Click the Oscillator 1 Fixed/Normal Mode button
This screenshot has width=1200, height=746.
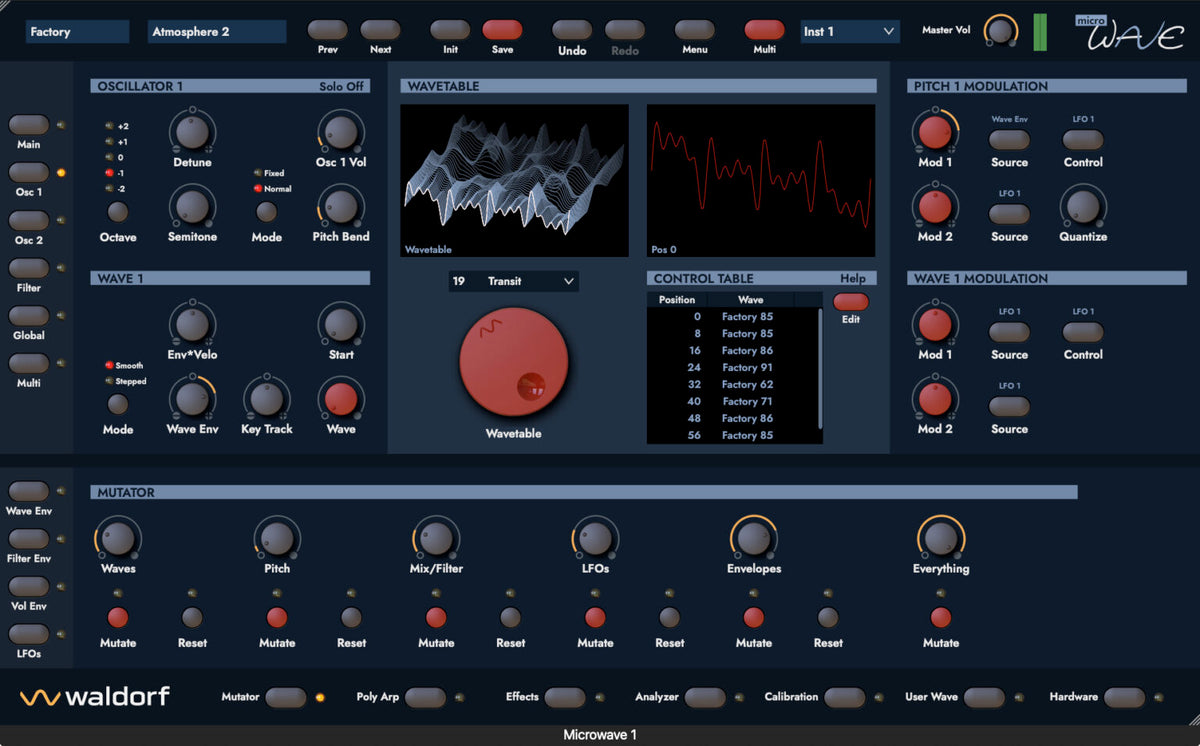click(x=266, y=212)
